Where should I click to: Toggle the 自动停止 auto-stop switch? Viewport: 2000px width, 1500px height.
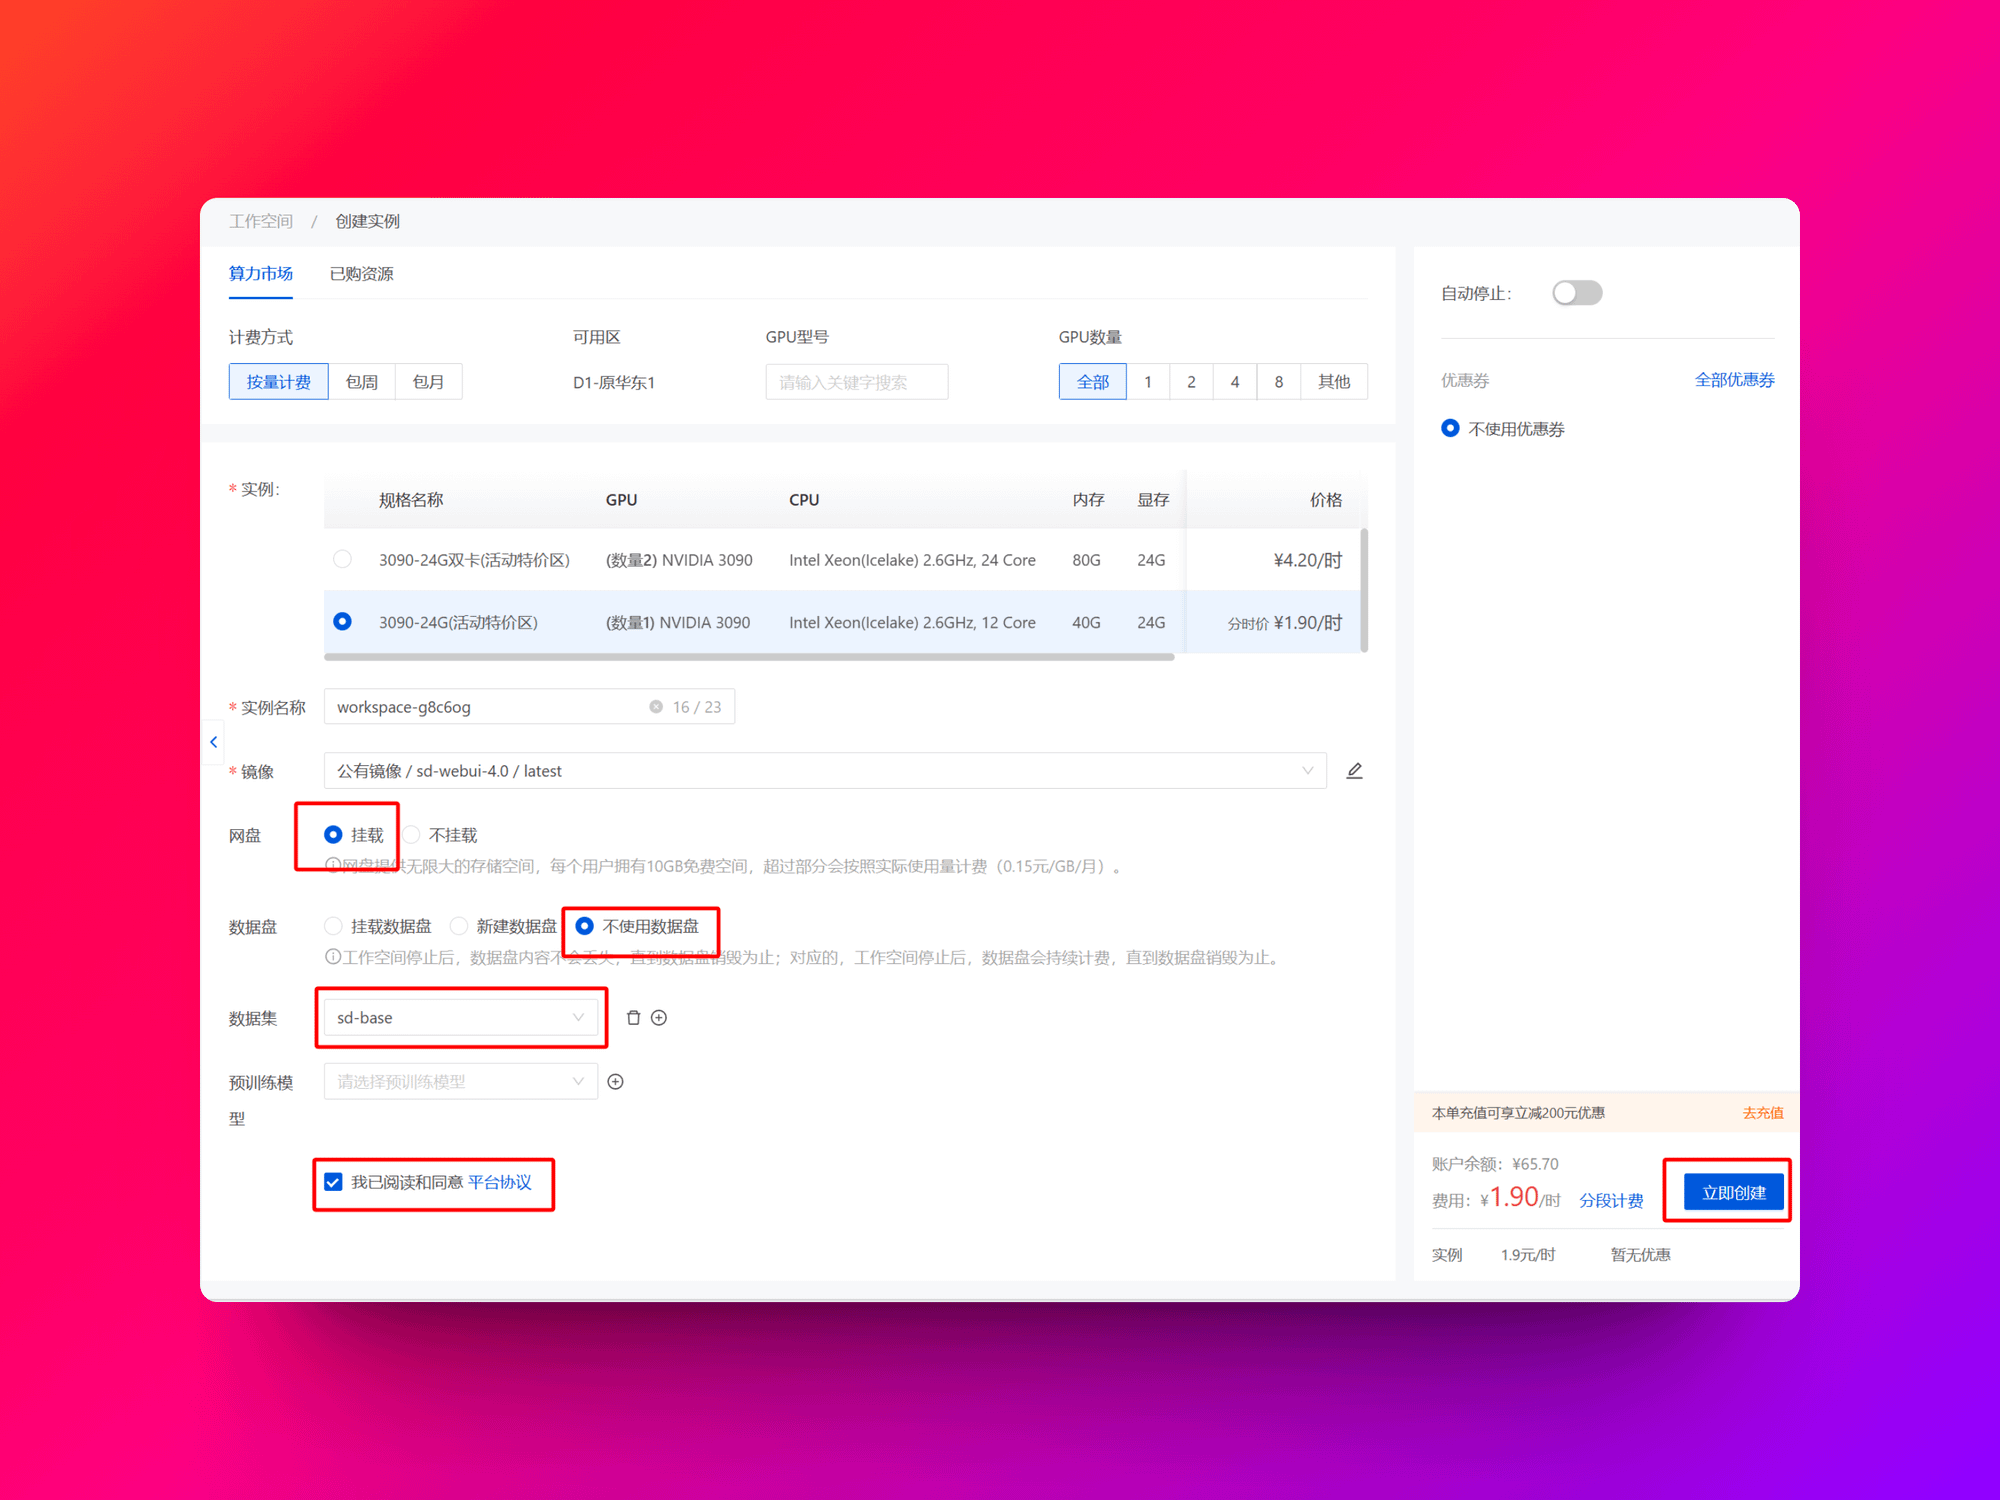(x=1576, y=293)
